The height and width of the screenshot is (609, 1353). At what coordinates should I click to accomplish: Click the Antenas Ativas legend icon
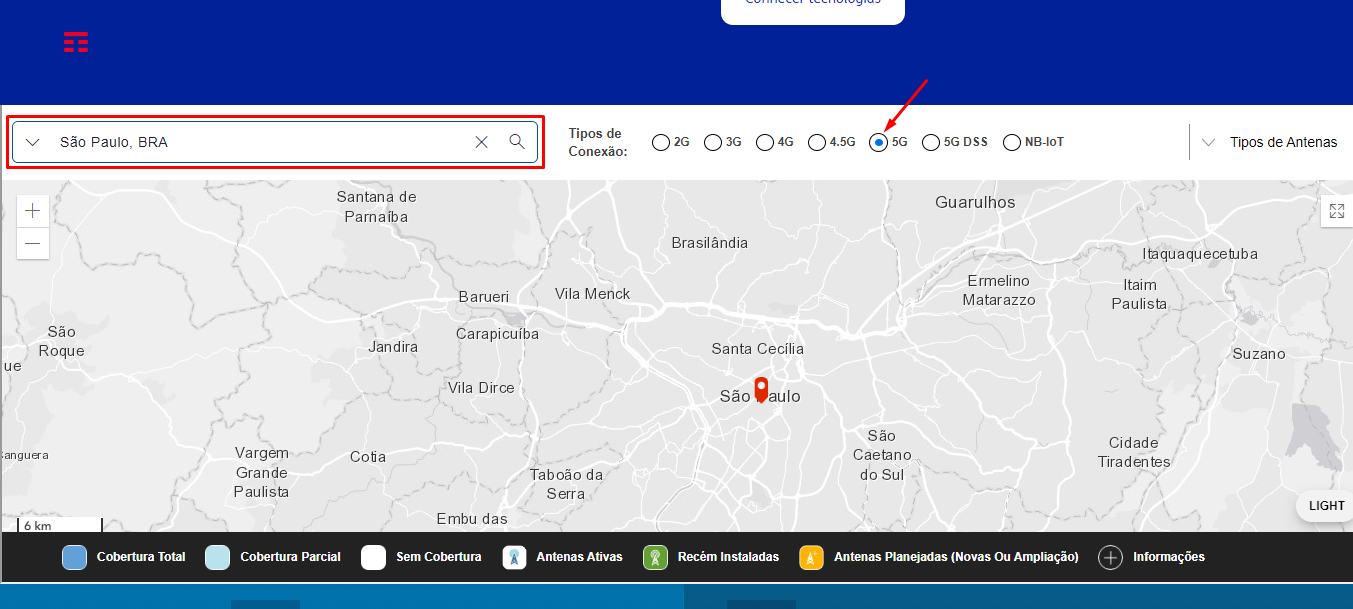(x=514, y=557)
